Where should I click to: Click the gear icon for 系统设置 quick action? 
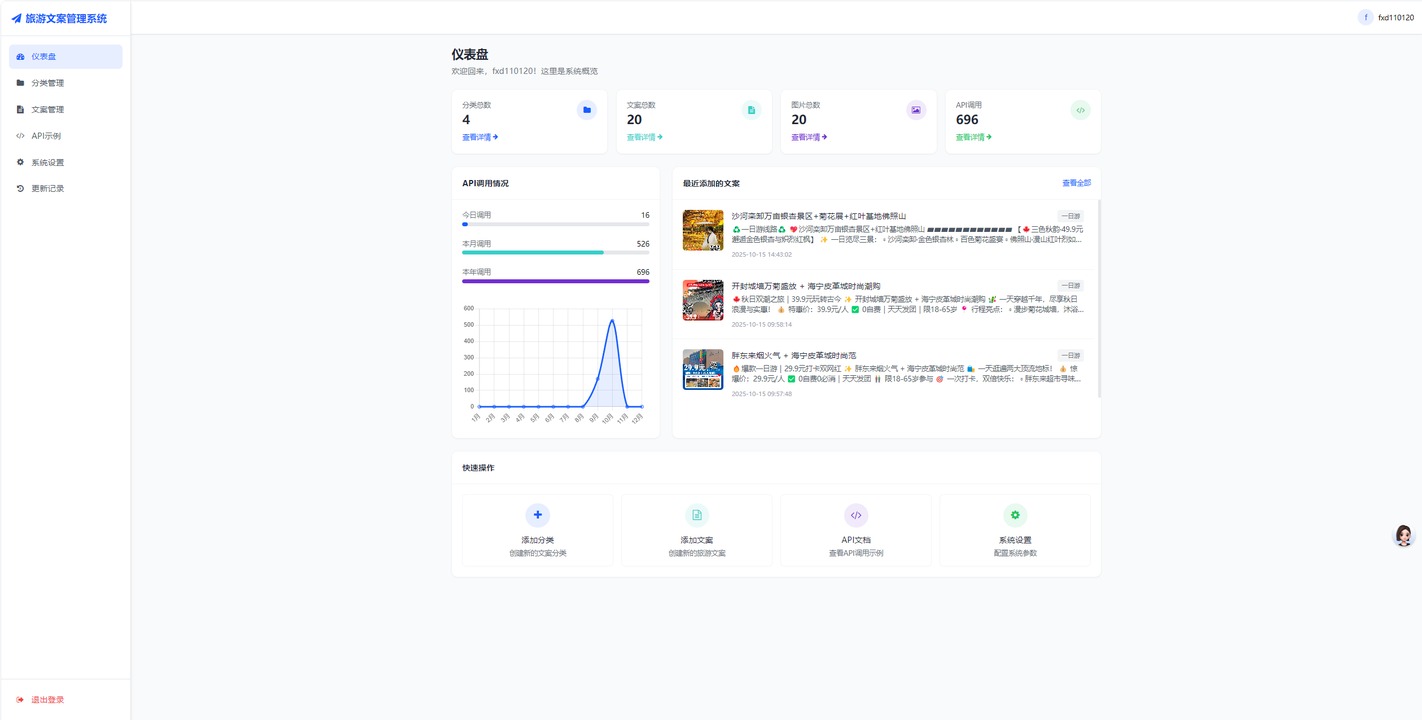1015,515
